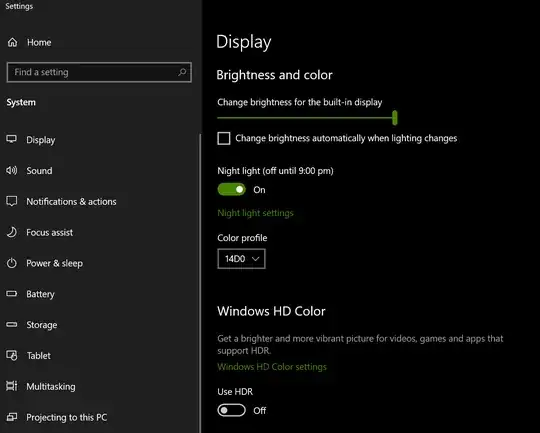Go to Storage settings
Screen dimensions: 540x433
point(42,325)
